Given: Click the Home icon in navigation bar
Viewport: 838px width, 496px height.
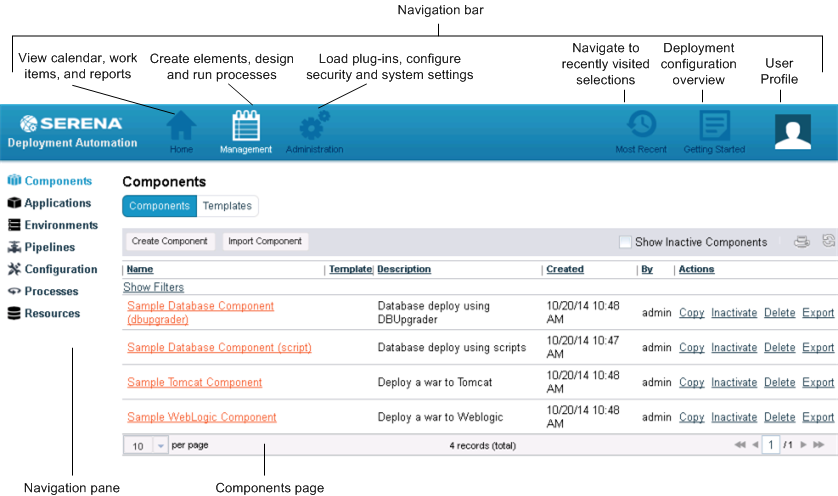Looking at the screenshot, I should 181,127.
